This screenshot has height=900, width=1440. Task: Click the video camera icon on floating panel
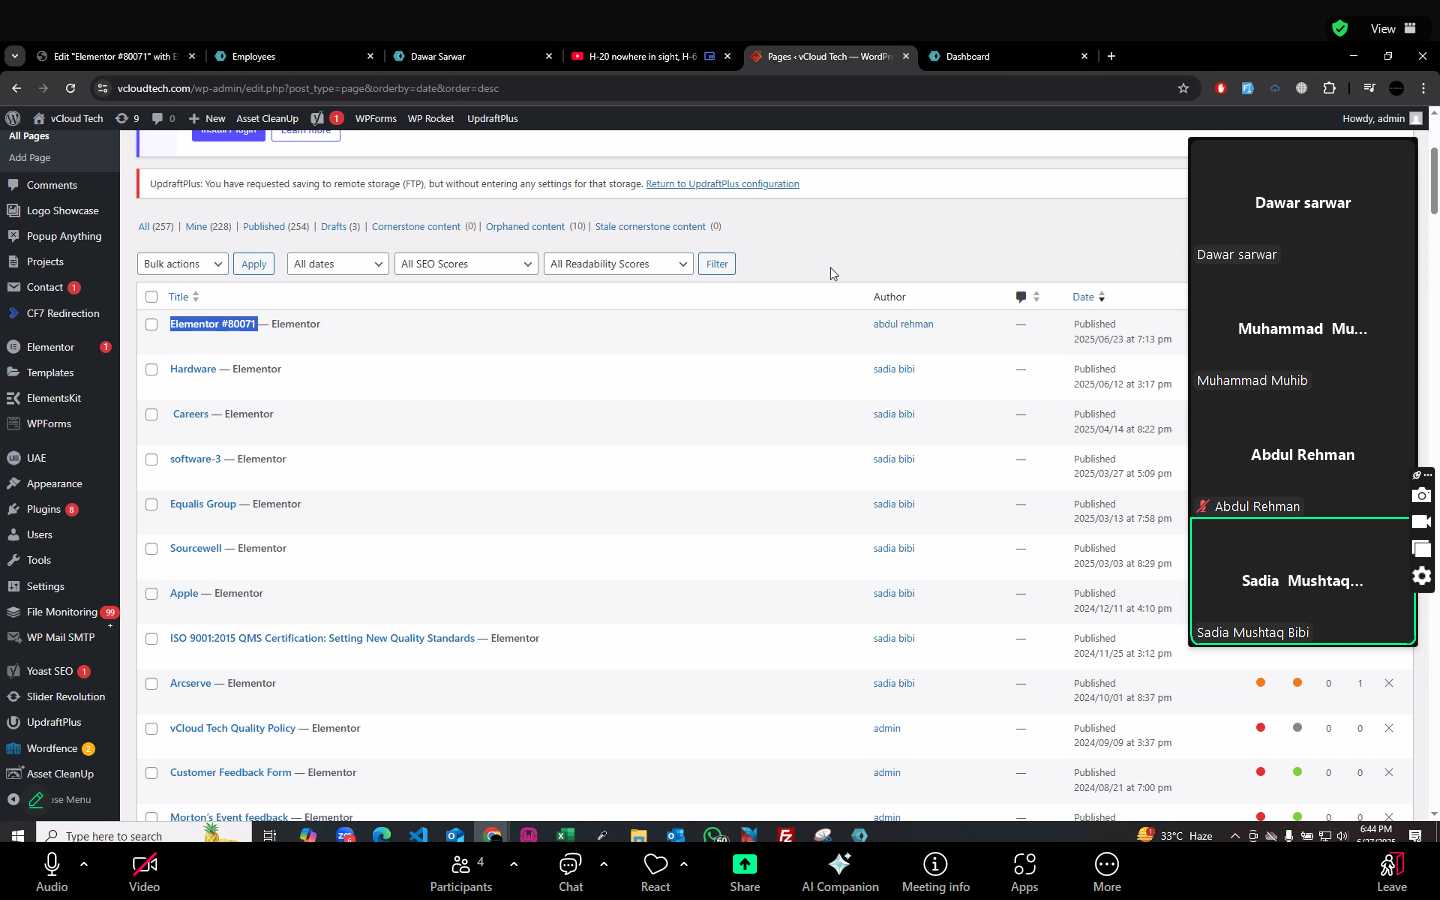(1422, 522)
